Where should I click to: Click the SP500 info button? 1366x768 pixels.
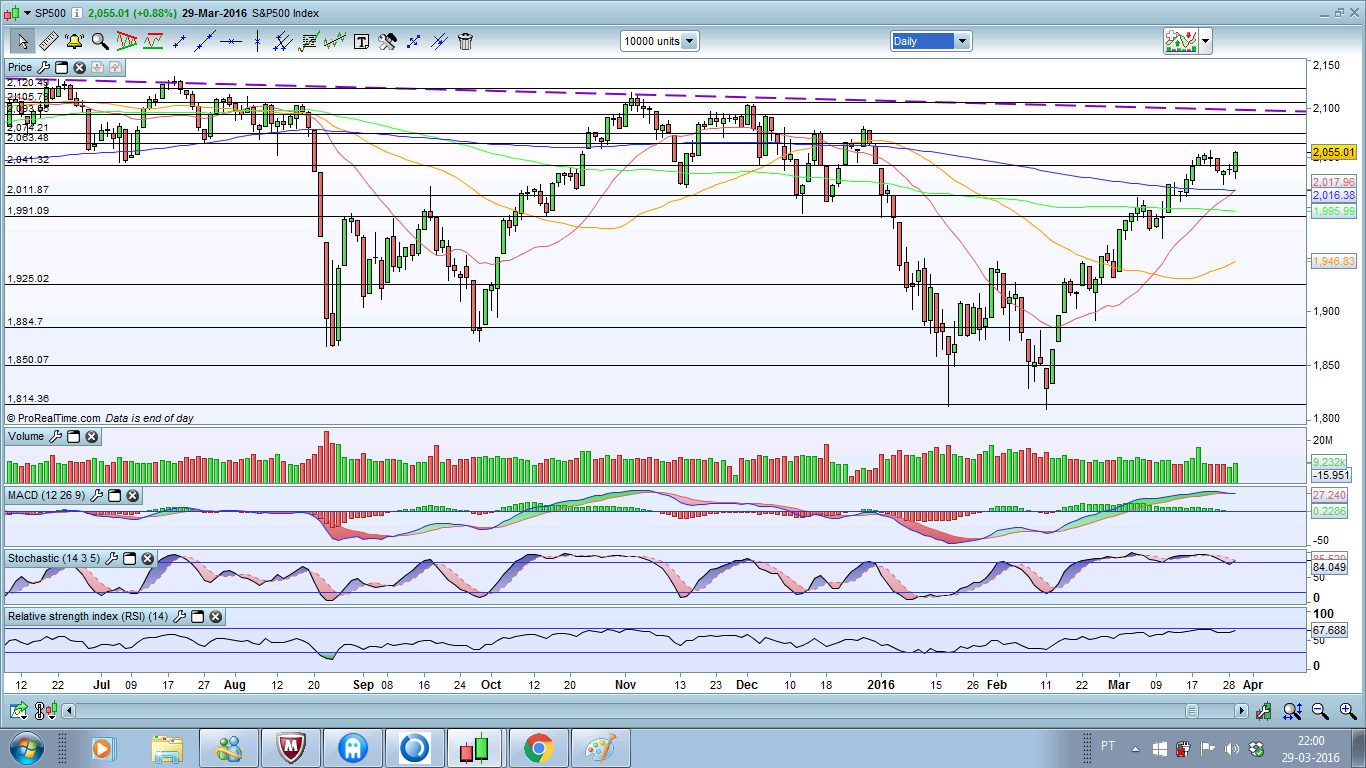coord(77,13)
